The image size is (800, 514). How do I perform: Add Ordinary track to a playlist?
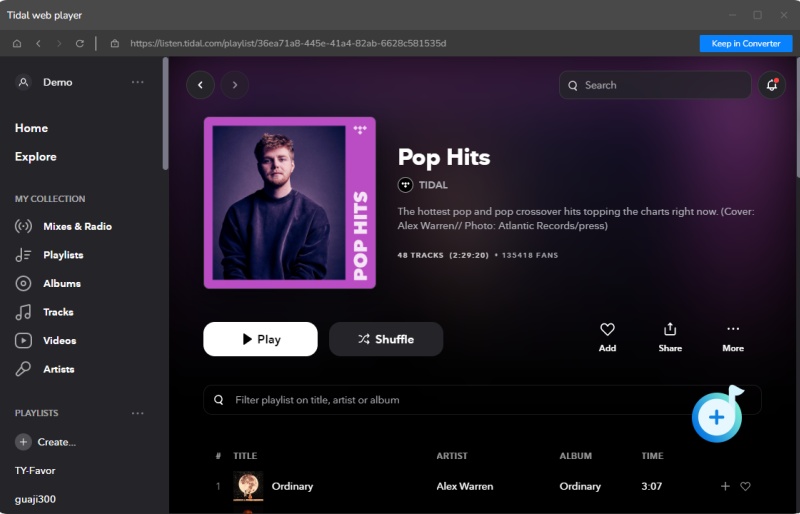725,486
